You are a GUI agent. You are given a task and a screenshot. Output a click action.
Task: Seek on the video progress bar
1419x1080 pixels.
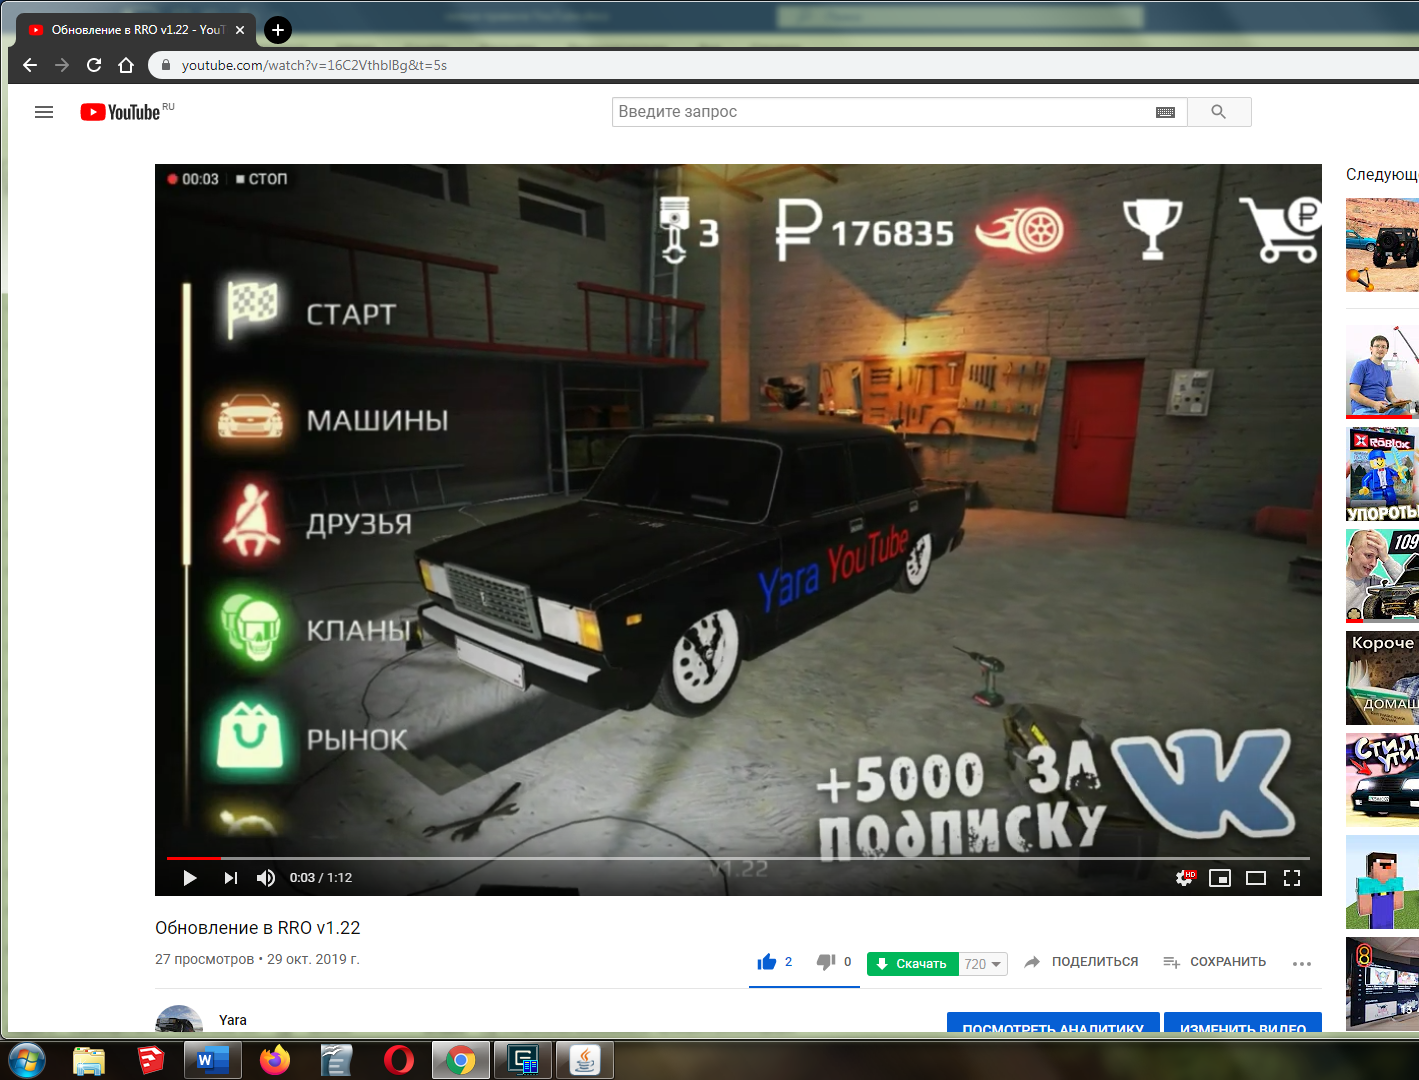coord(738,858)
